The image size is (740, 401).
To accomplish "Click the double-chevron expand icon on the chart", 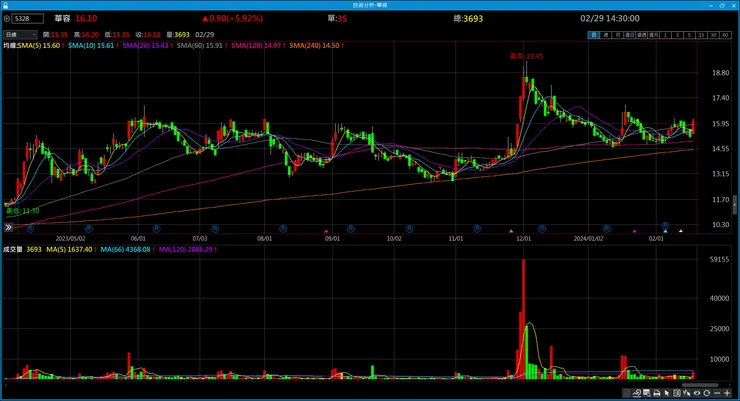I will pyautogui.click(x=8, y=227).
